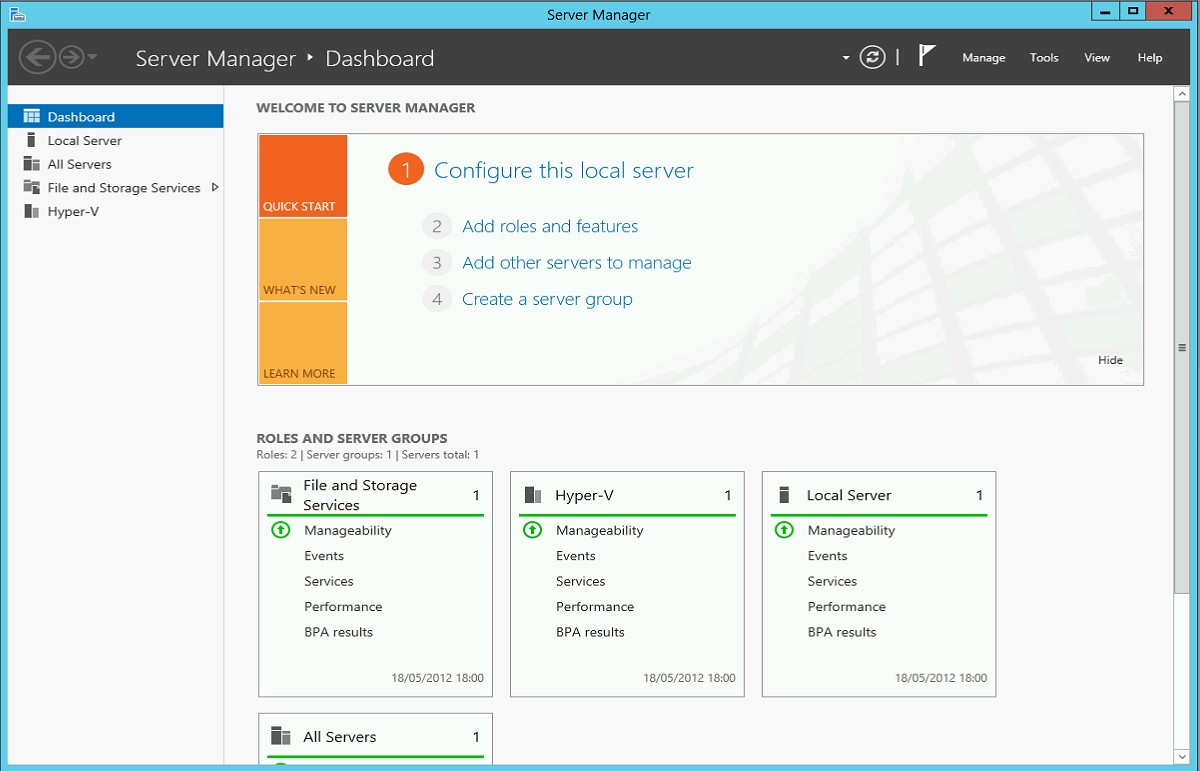Expand File and Storage Services arrow

click(x=215, y=187)
